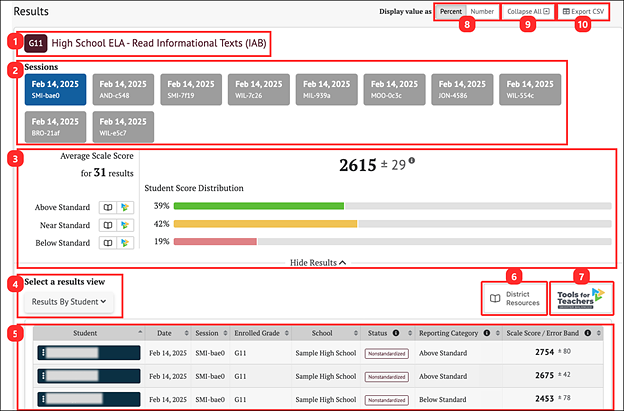Open Tools for Teachers for Below Standard
The width and height of the screenshot is (624, 411).
point(123,243)
